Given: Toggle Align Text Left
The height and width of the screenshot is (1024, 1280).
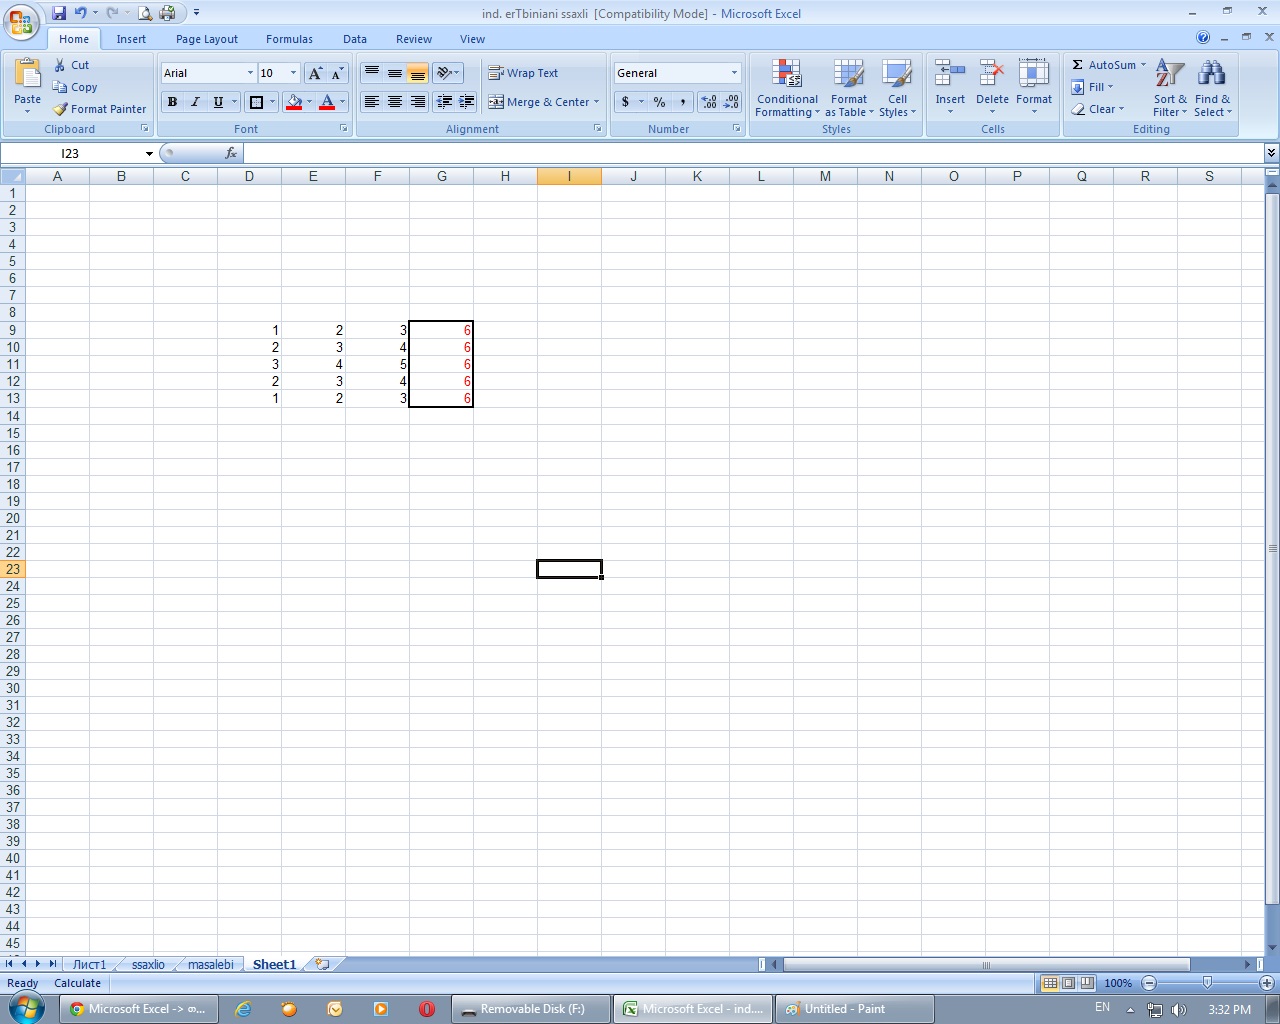Looking at the screenshot, I should 372,102.
